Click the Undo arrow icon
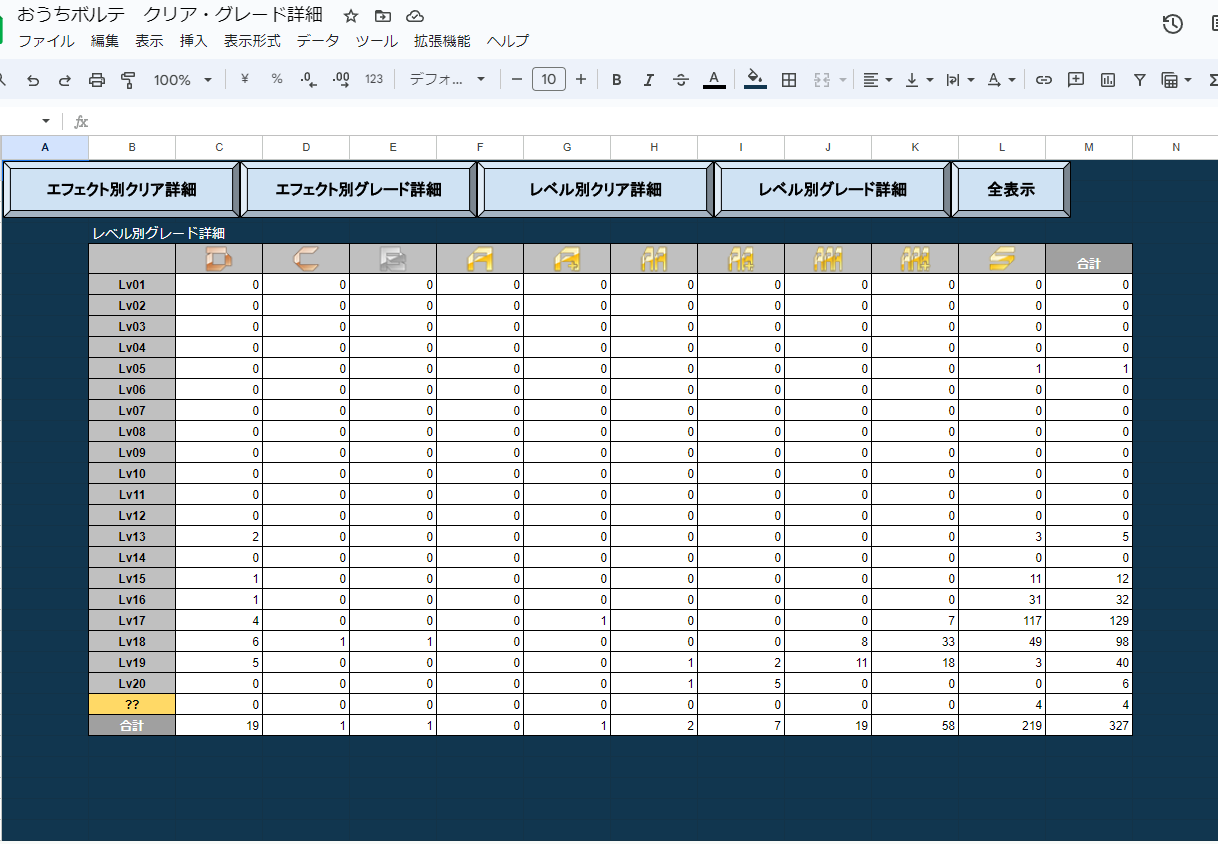The image size is (1218, 844). click(33, 80)
